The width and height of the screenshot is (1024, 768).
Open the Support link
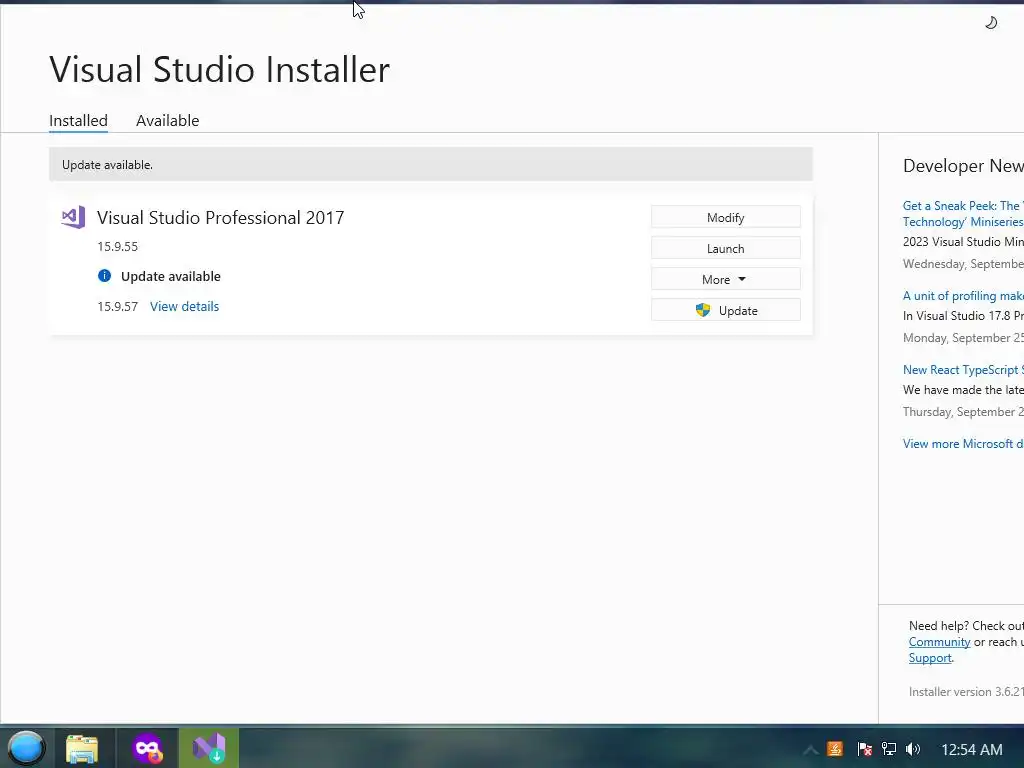coord(930,658)
